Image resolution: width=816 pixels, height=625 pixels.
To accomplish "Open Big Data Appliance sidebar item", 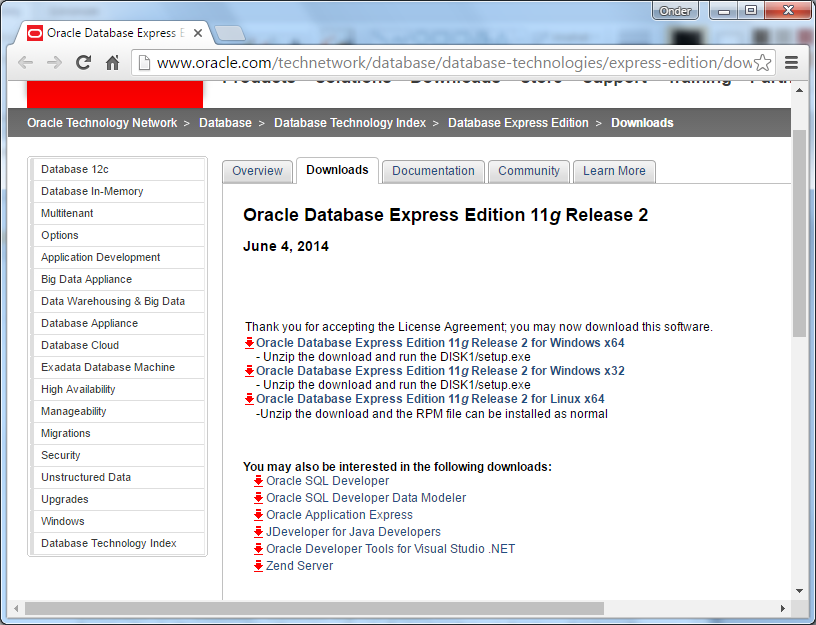I will click(119, 279).
